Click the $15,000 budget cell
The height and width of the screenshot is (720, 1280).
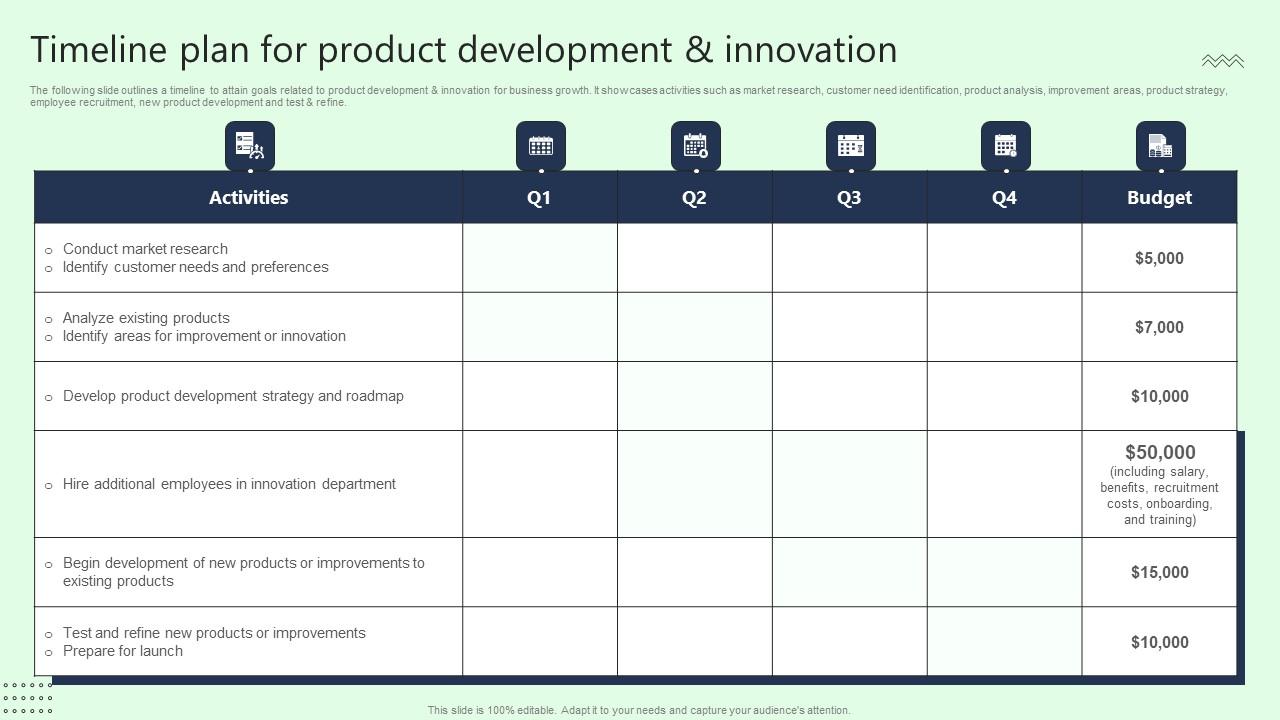[x=1160, y=572]
